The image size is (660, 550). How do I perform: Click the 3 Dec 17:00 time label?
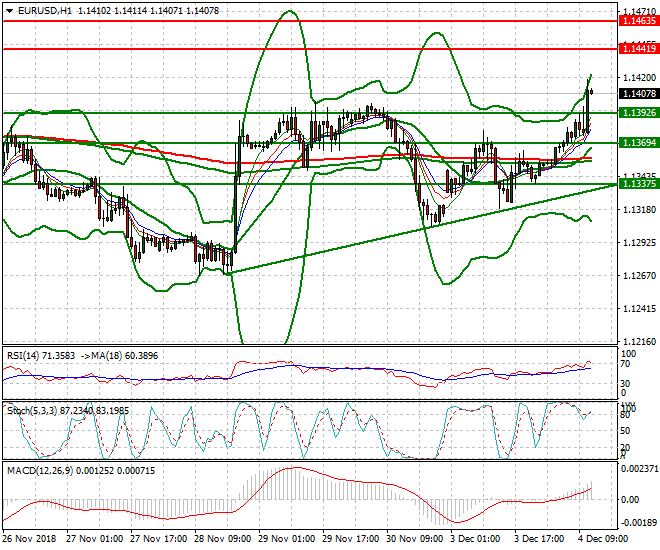[x=539, y=539]
